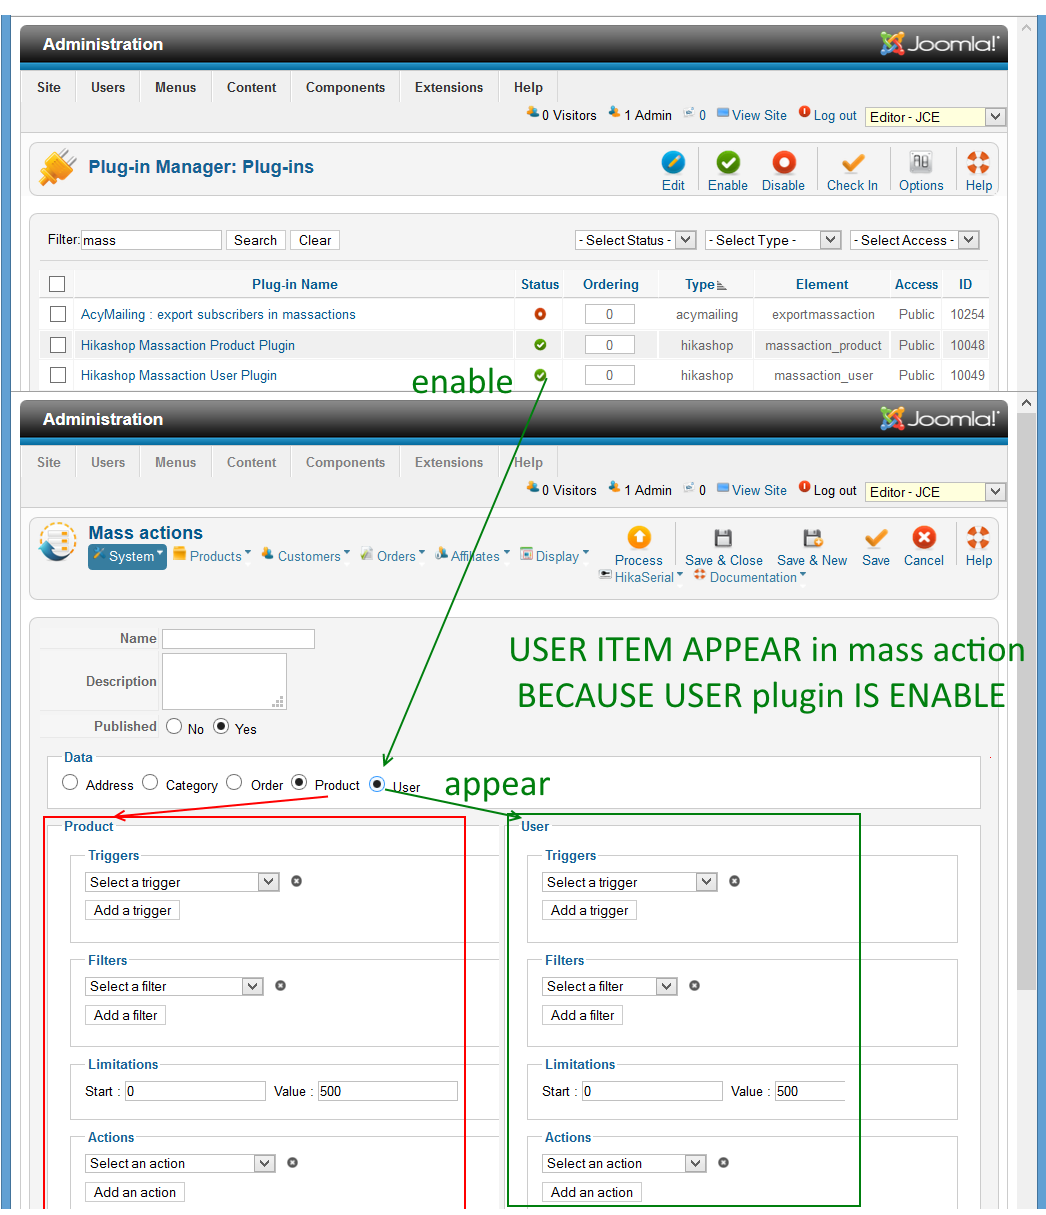Click Help icon in Mass actions toolbar
The height and width of the screenshot is (1215, 1046).
[978, 538]
